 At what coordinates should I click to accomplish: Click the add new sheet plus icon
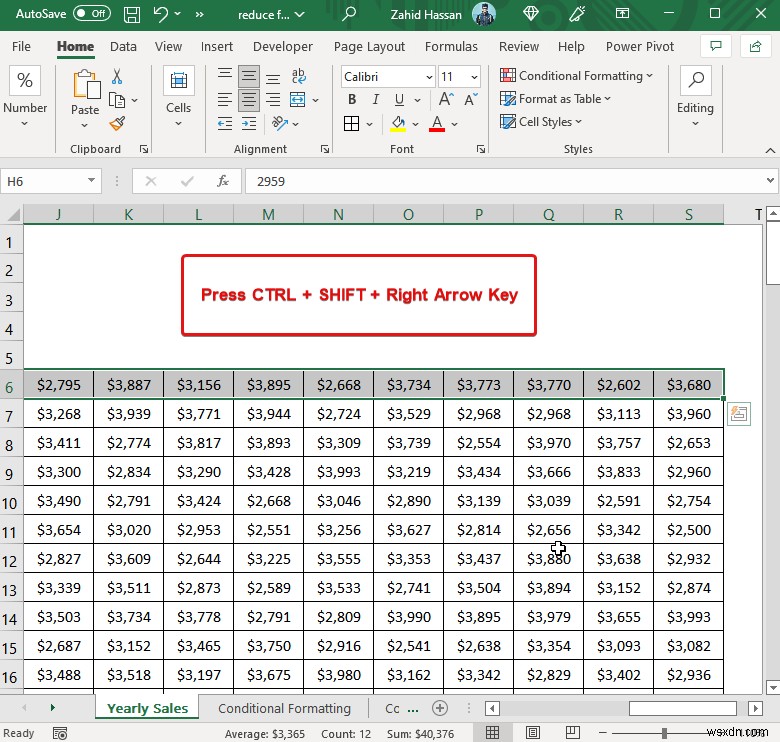click(440, 708)
